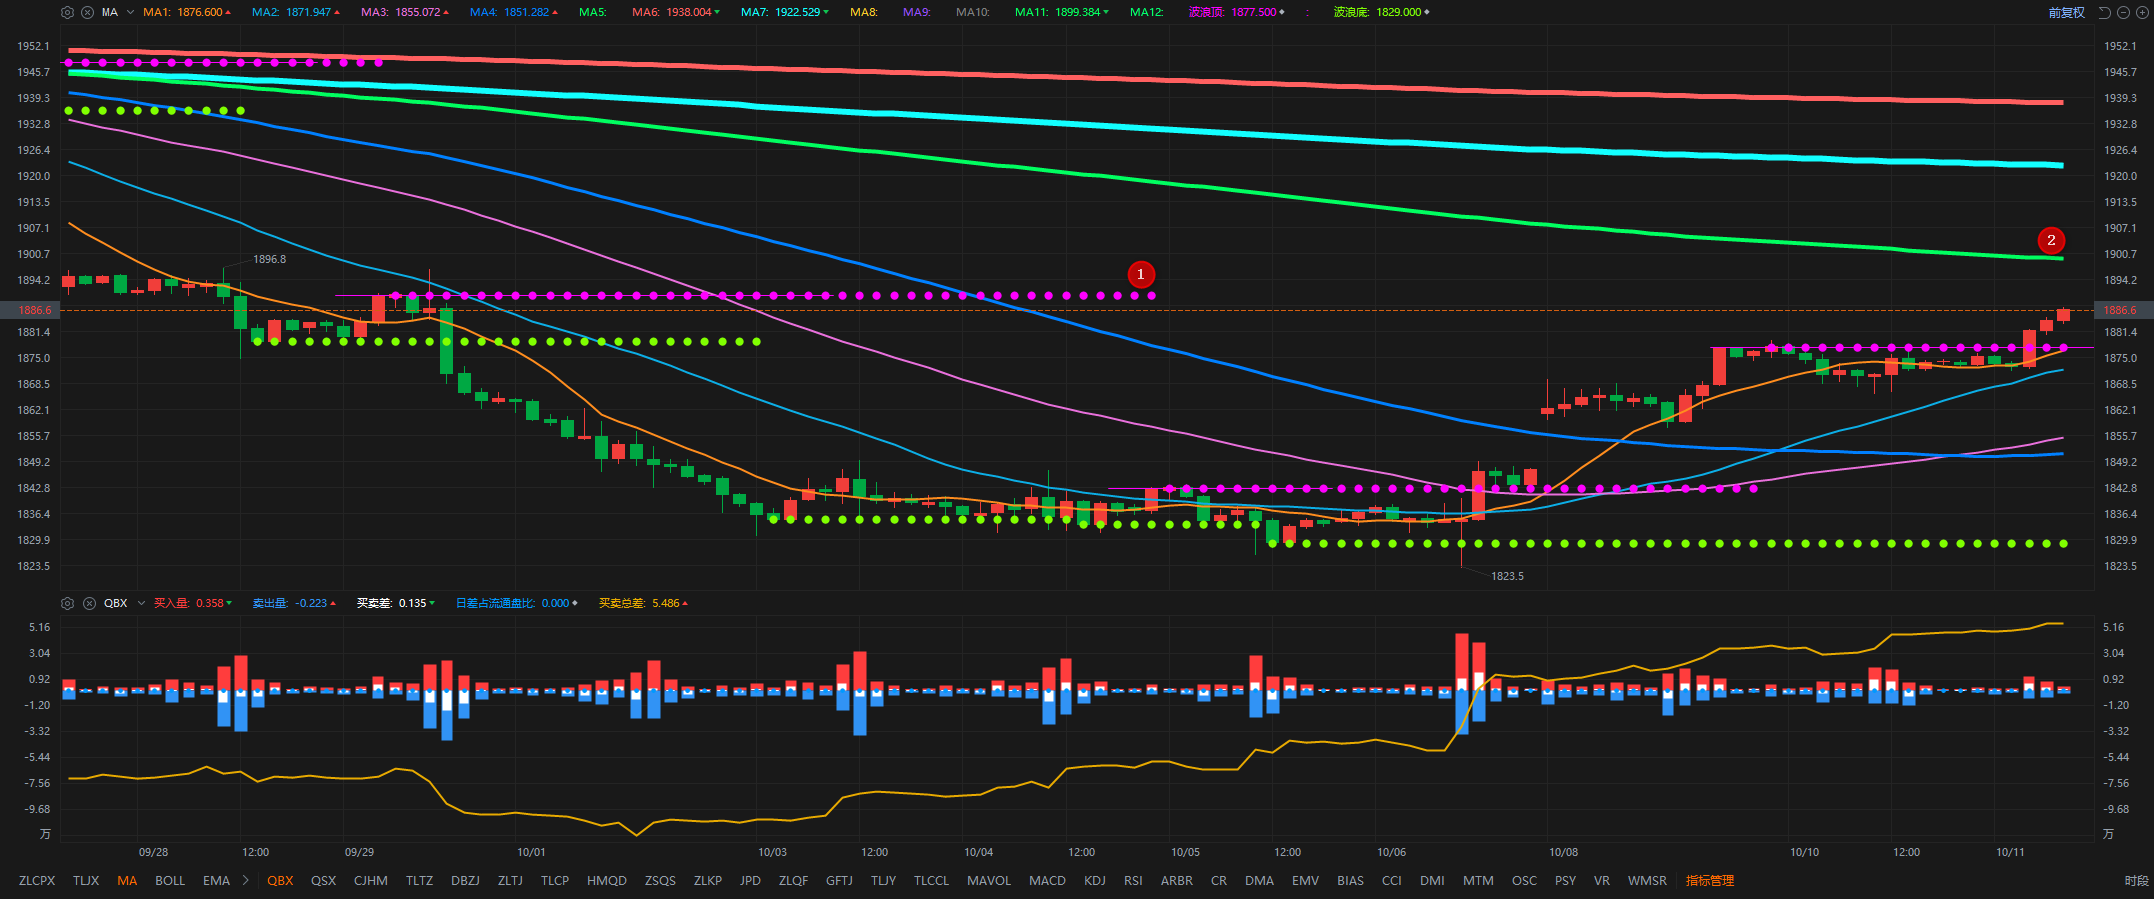Click MA2 value 1871.947 label
Screen dimensions: 2154x899
296,12
